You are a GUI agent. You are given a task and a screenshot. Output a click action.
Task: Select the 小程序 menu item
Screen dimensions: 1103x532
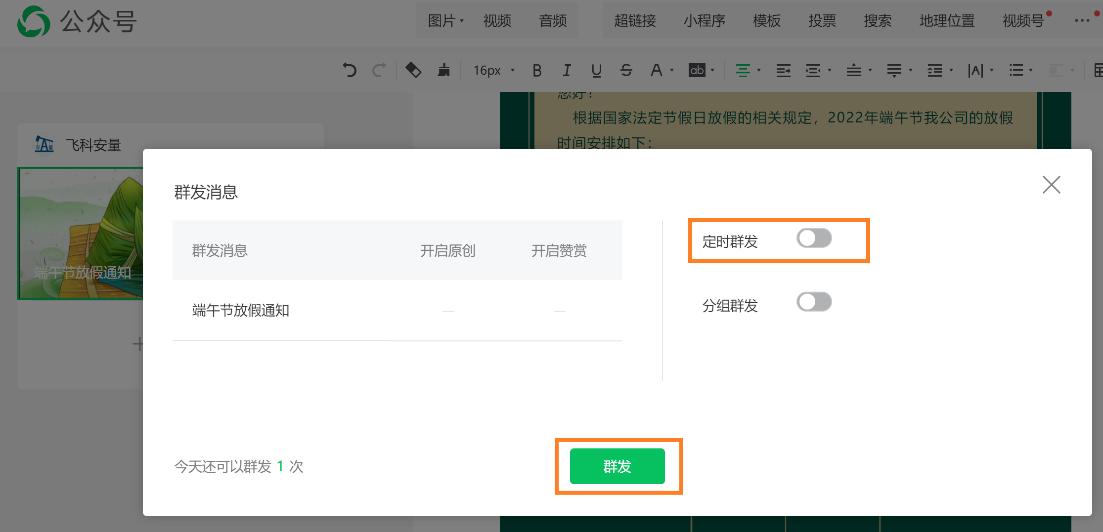(704, 21)
